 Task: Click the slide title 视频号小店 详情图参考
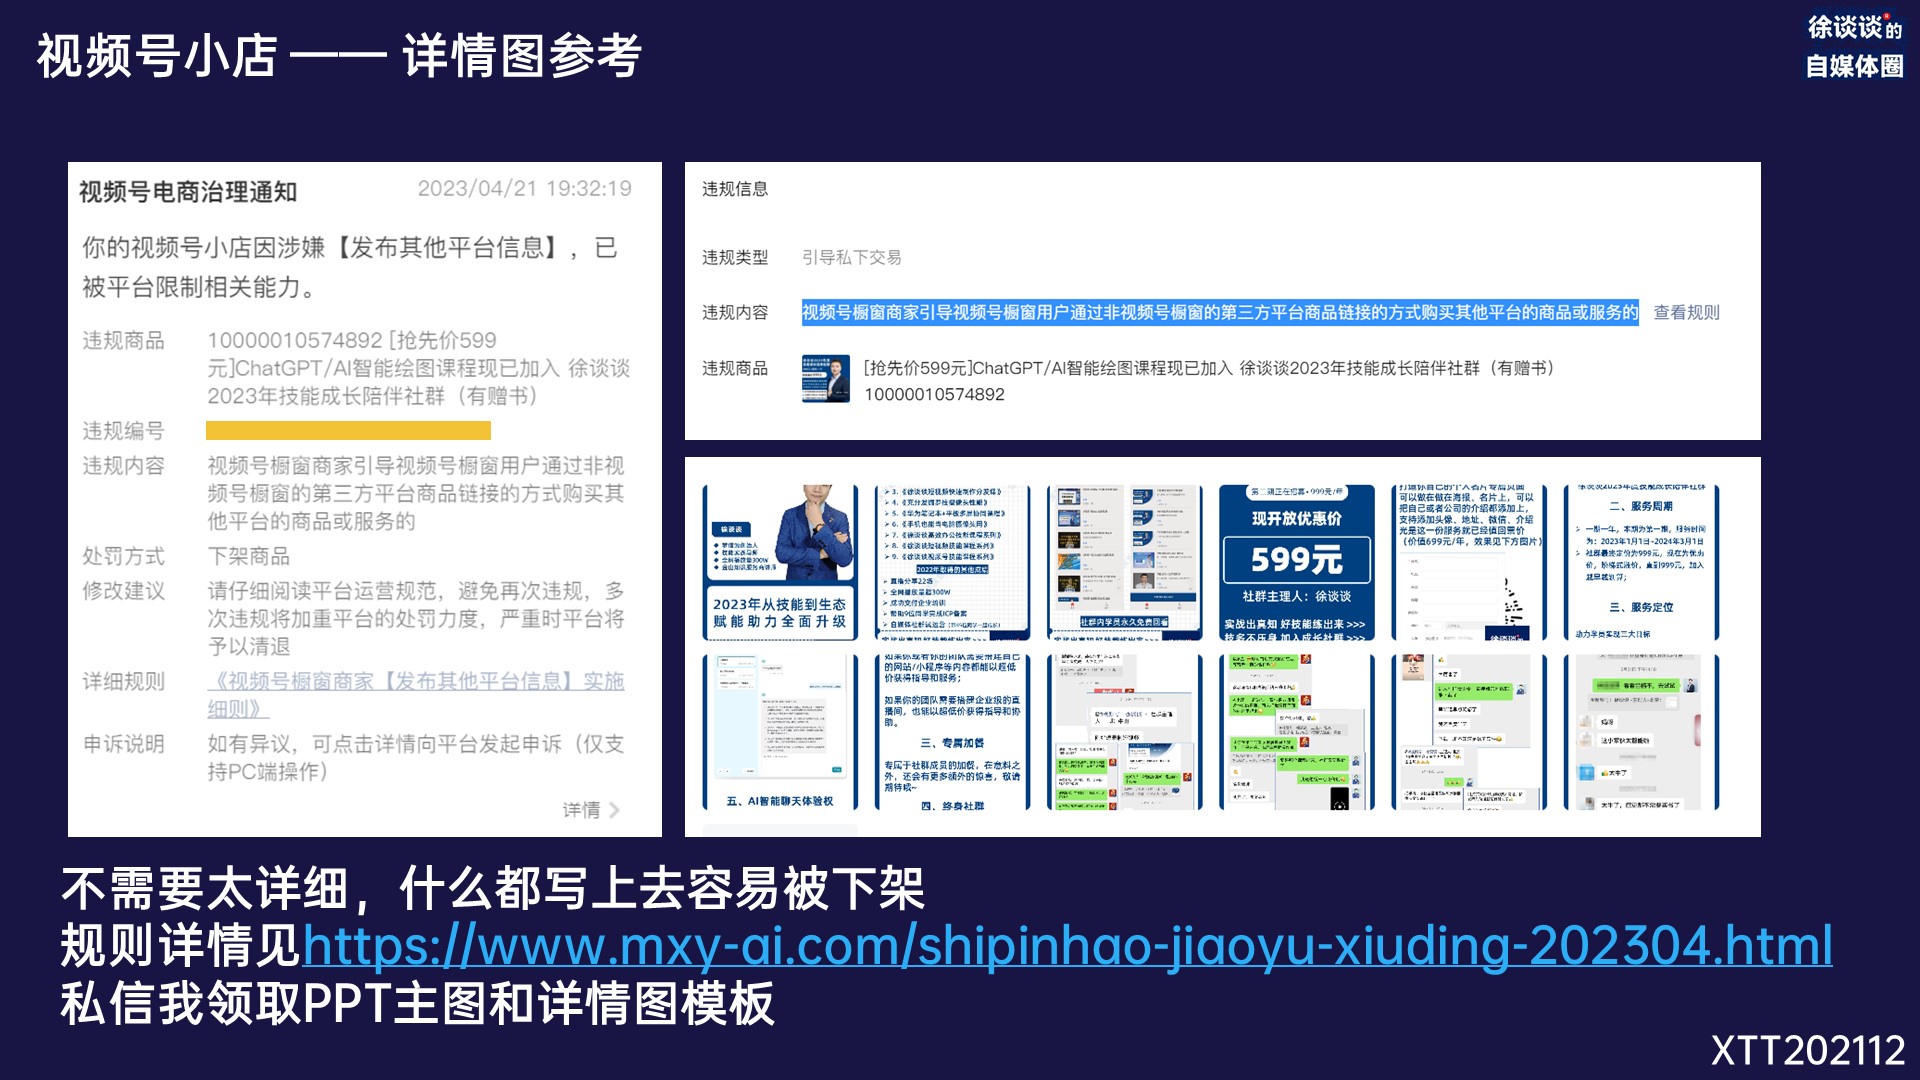point(340,56)
